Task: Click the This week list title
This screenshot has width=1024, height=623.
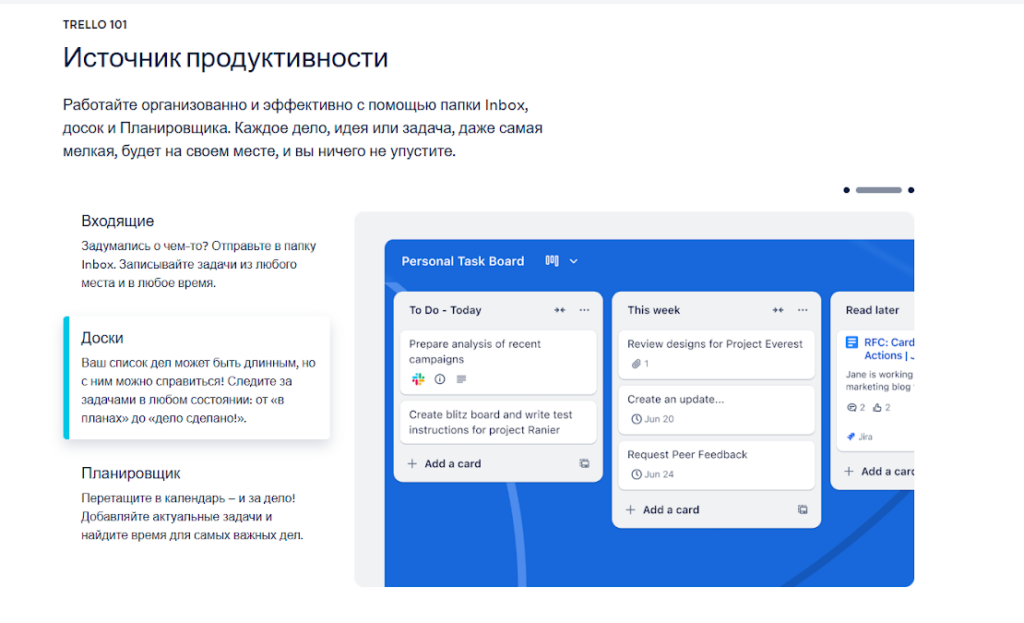Action: point(653,310)
